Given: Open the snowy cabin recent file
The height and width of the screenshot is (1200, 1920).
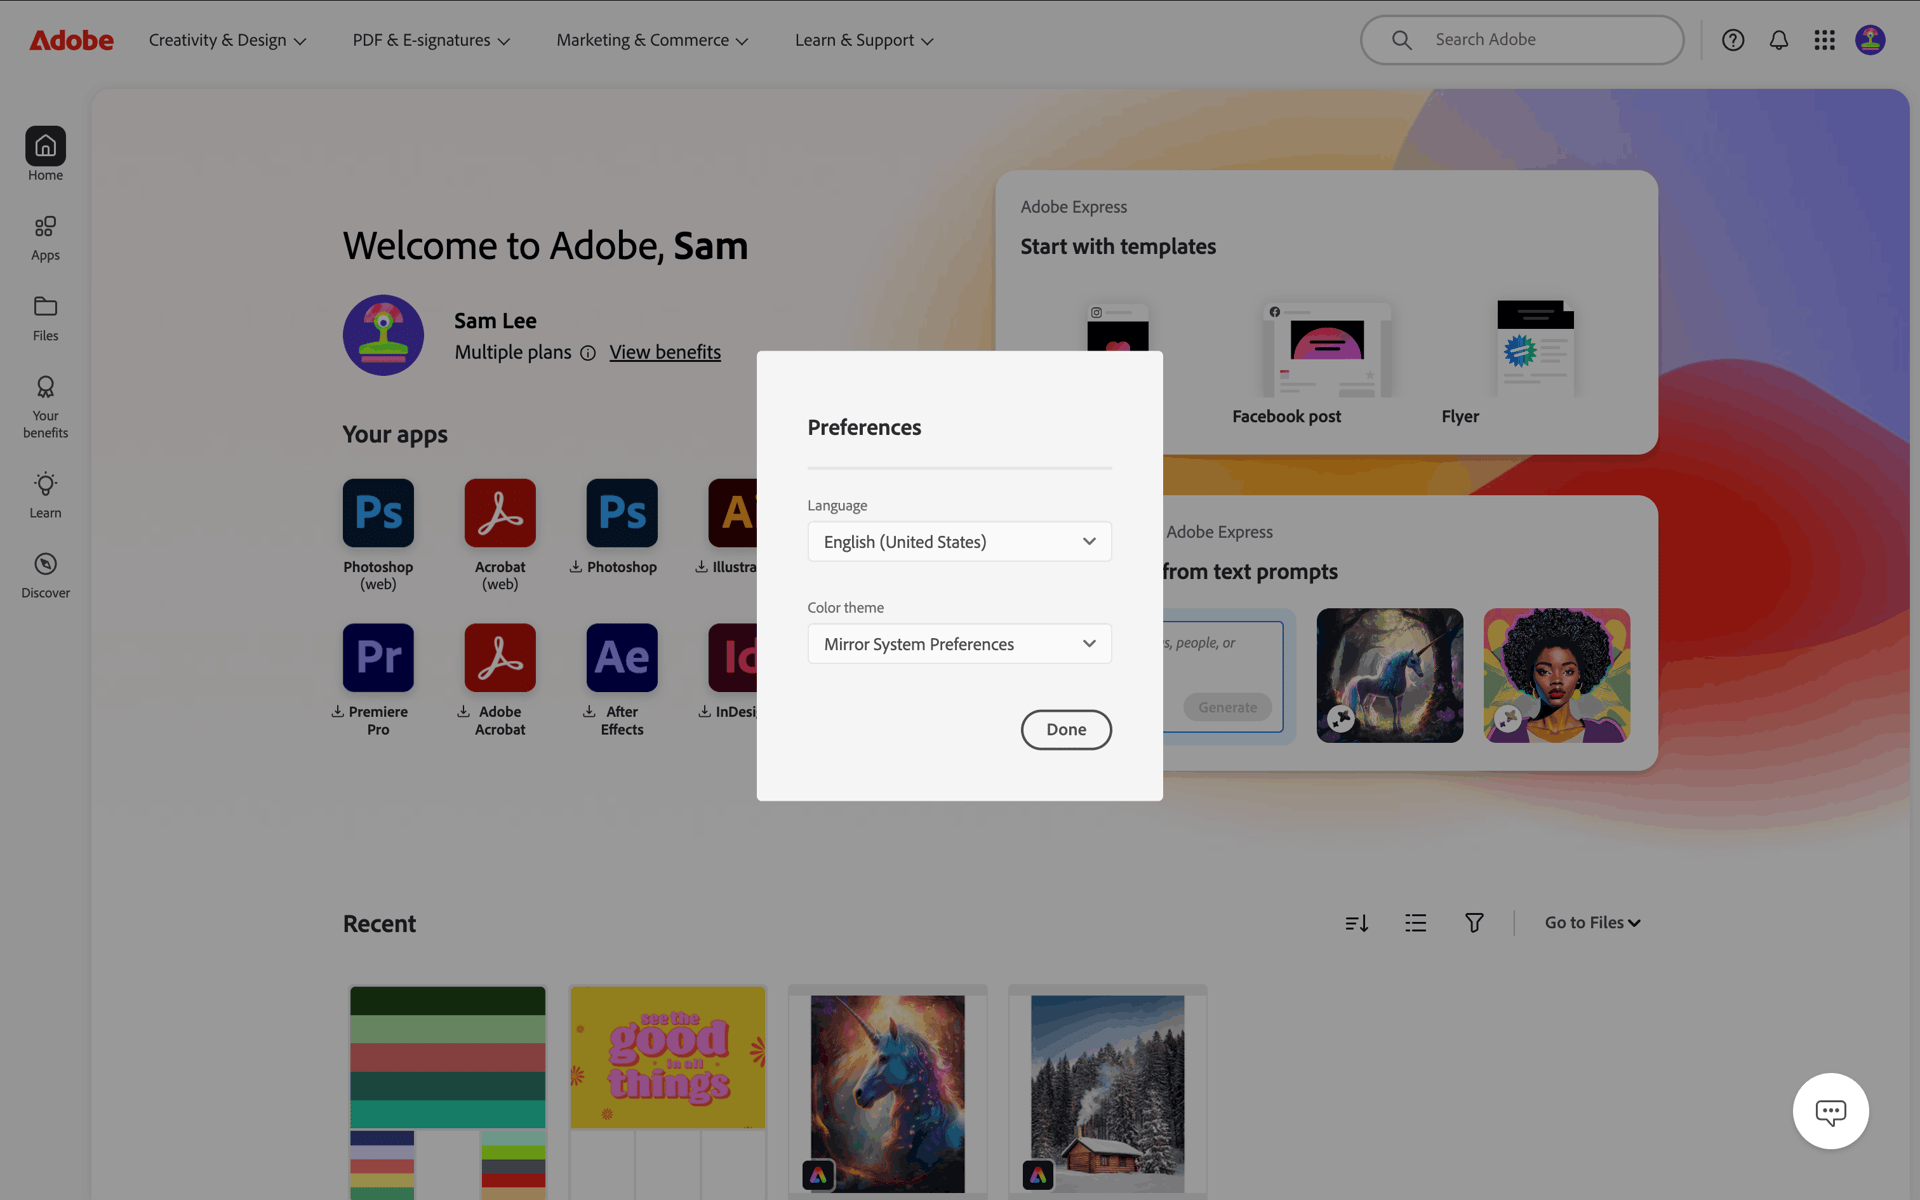Looking at the screenshot, I should click(x=1108, y=1092).
